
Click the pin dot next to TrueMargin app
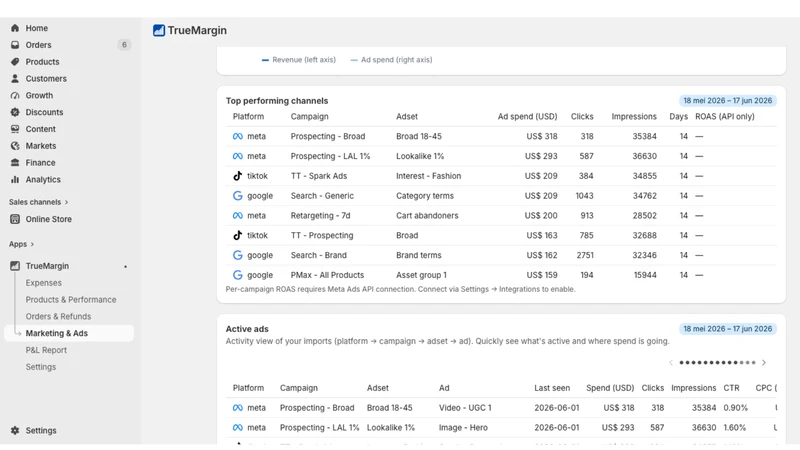pos(126,267)
